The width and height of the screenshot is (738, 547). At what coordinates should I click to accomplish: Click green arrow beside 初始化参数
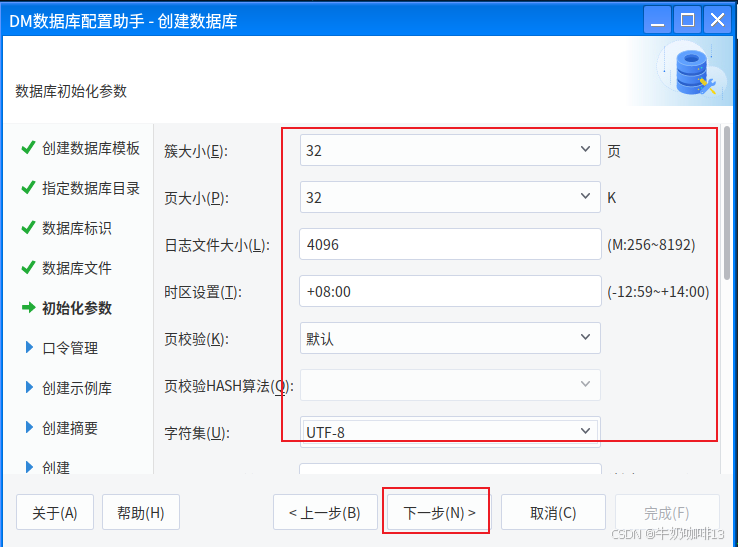pyautogui.click(x=29, y=308)
